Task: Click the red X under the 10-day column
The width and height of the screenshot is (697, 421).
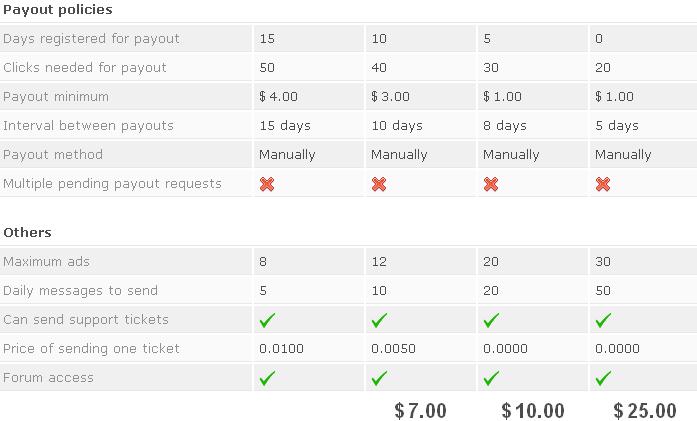Action: (x=379, y=184)
